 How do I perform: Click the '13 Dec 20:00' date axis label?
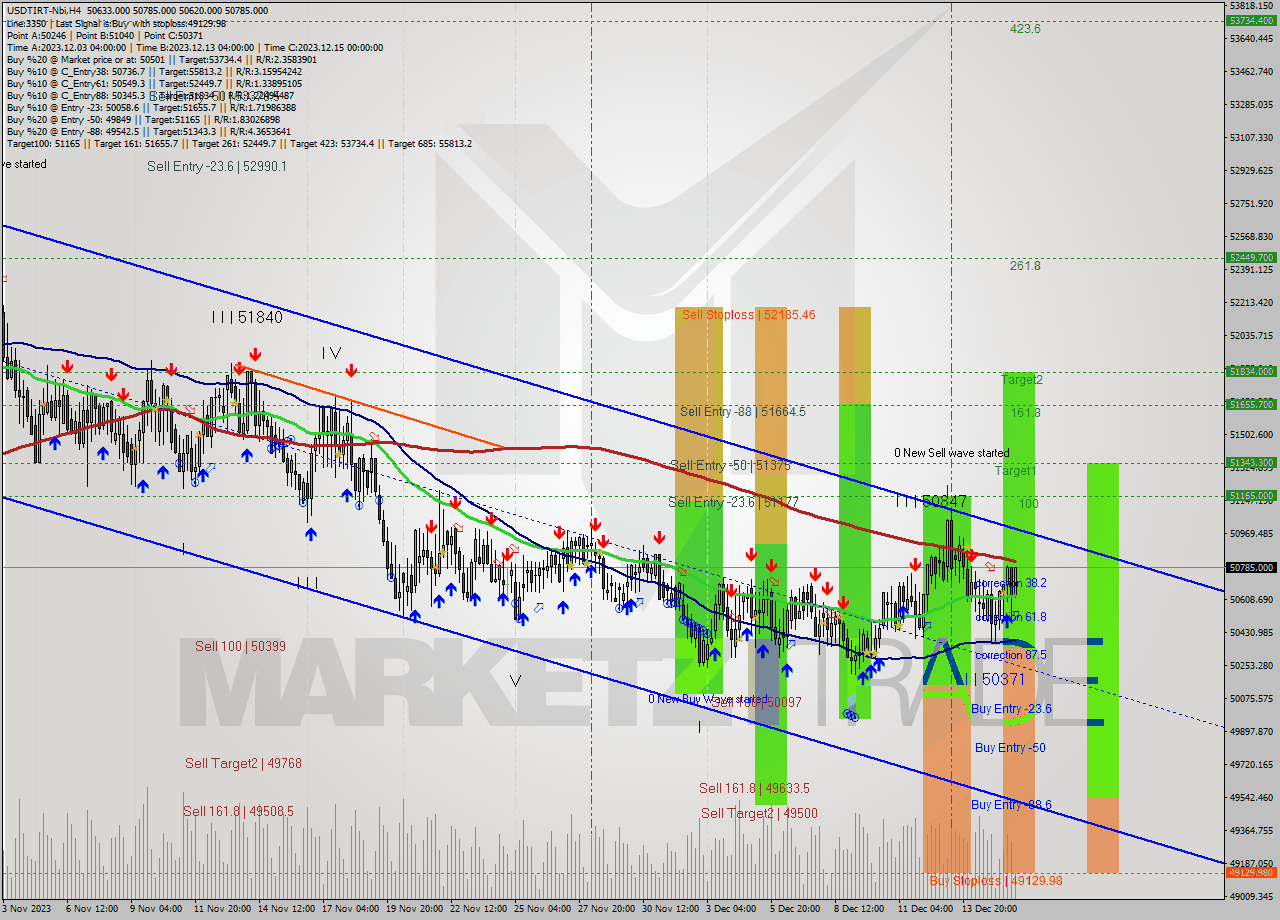(990, 908)
